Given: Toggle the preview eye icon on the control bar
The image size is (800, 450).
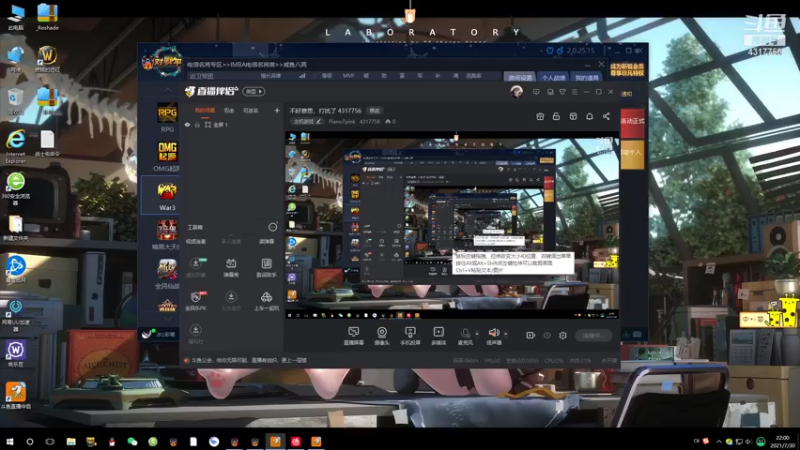Looking at the screenshot, I should click(547, 335).
